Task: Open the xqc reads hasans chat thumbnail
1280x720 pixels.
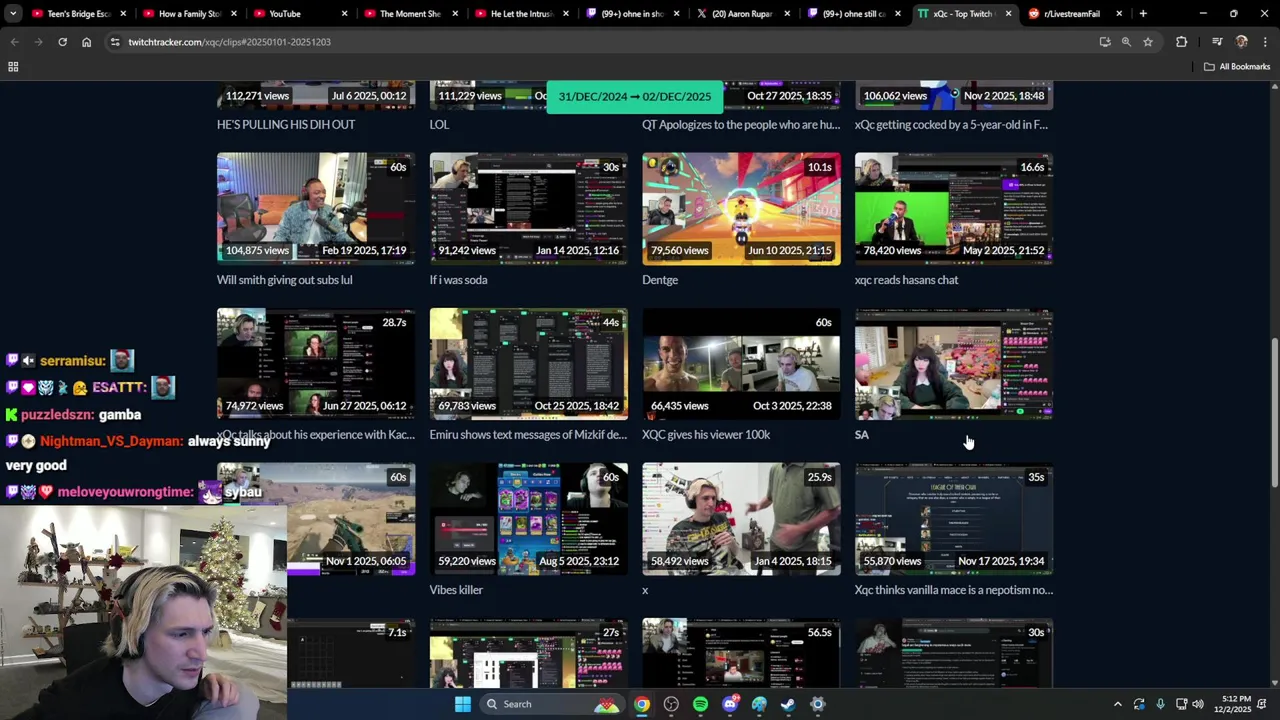Action: 954,209
